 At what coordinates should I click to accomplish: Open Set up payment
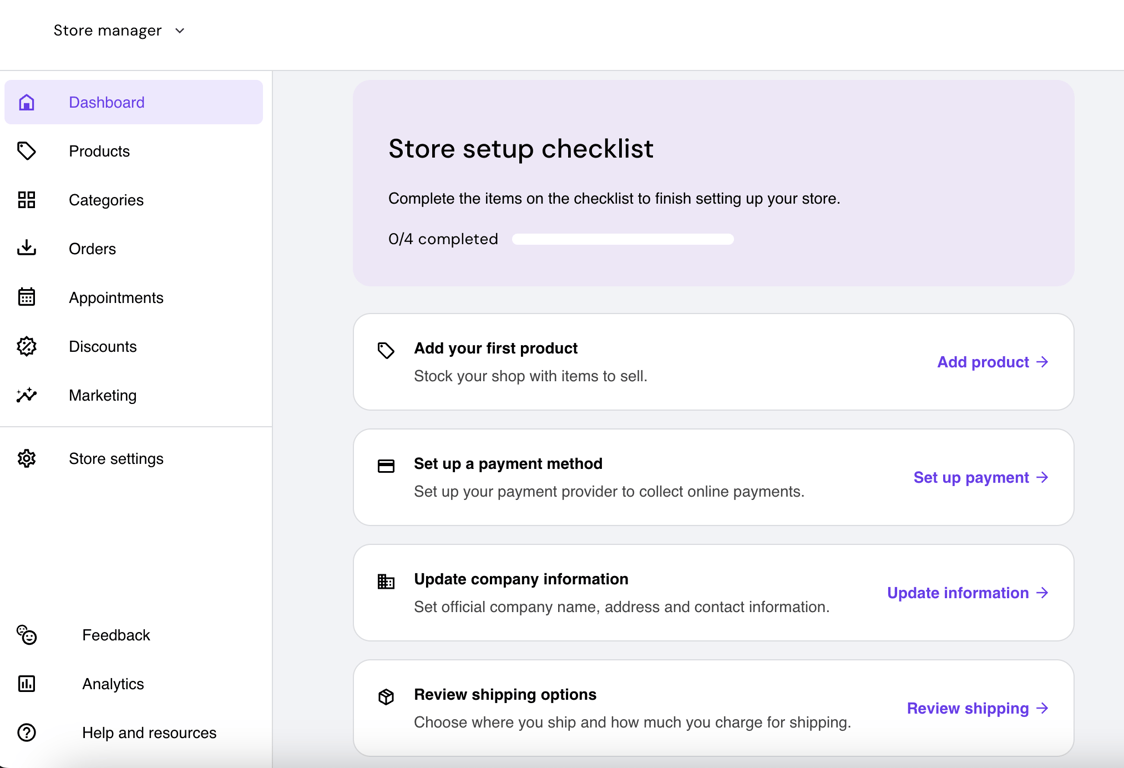coord(980,477)
